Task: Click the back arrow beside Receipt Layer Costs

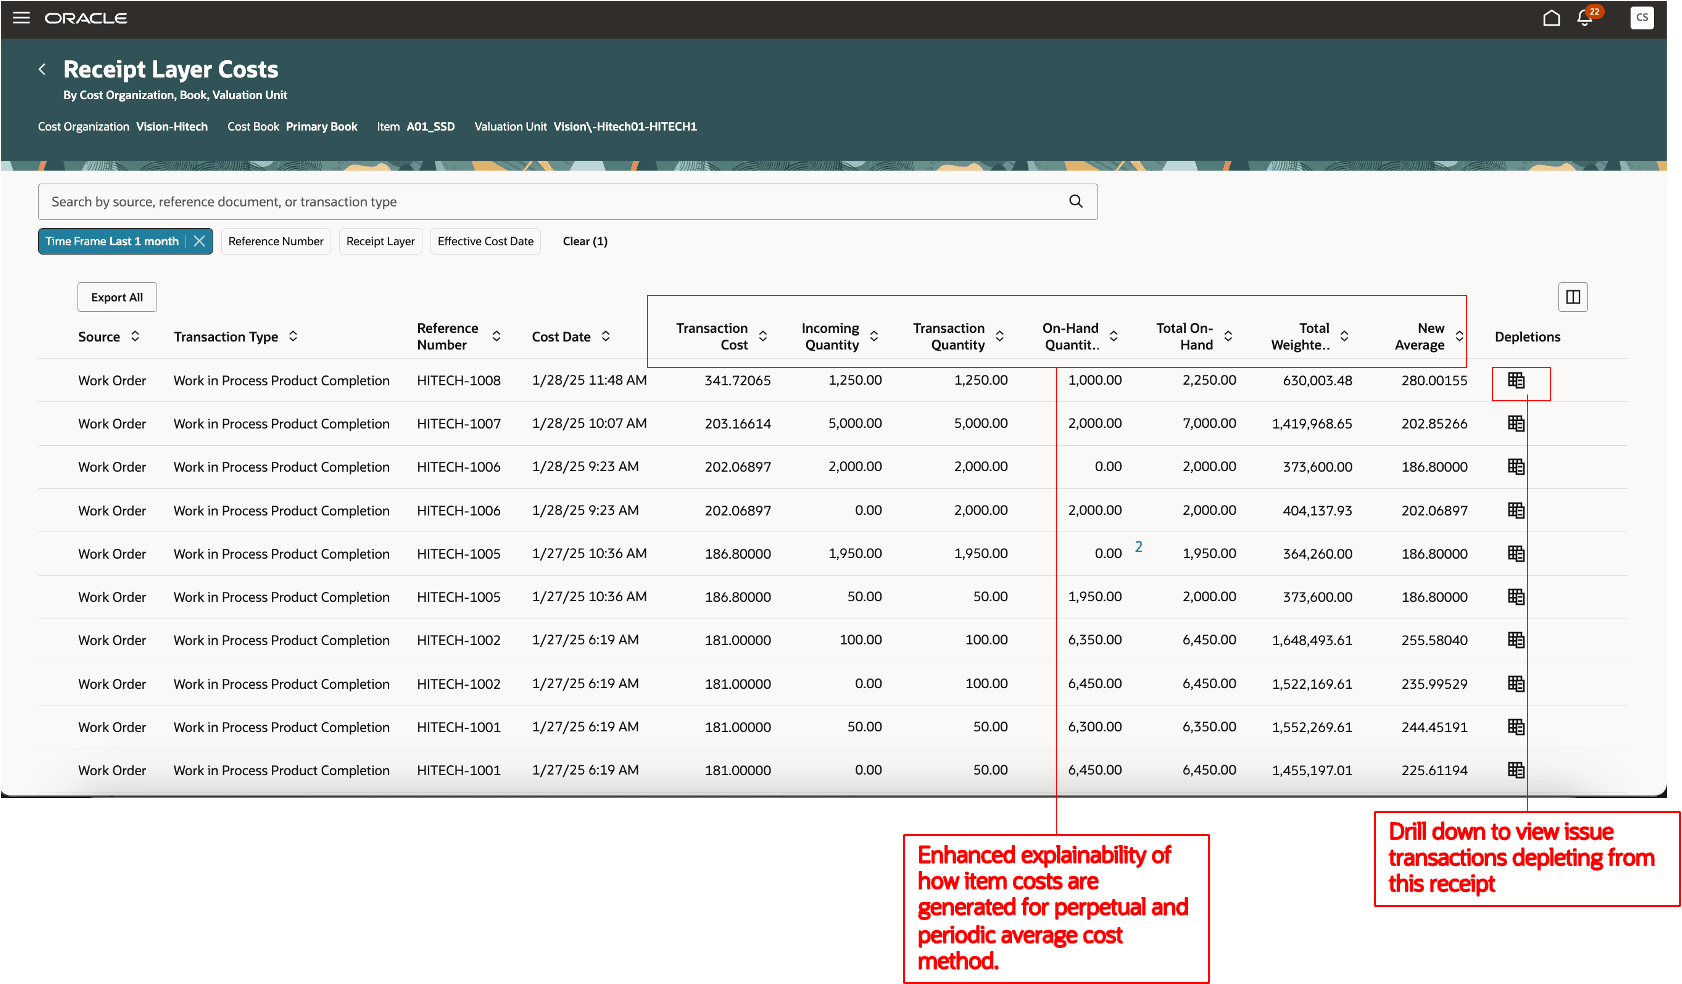Action: click(42, 69)
